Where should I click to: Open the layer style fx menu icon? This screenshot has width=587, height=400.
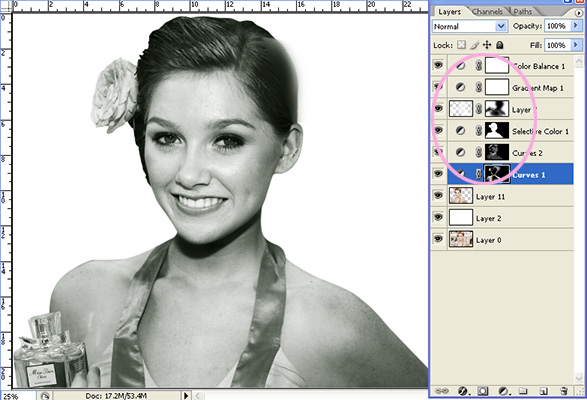pyautogui.click(x=463, y=391)
